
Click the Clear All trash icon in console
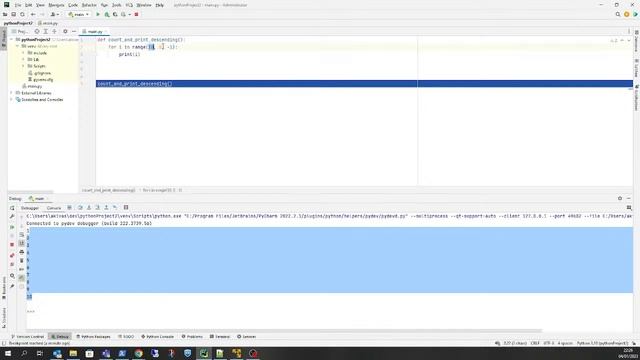coord(22,260)
